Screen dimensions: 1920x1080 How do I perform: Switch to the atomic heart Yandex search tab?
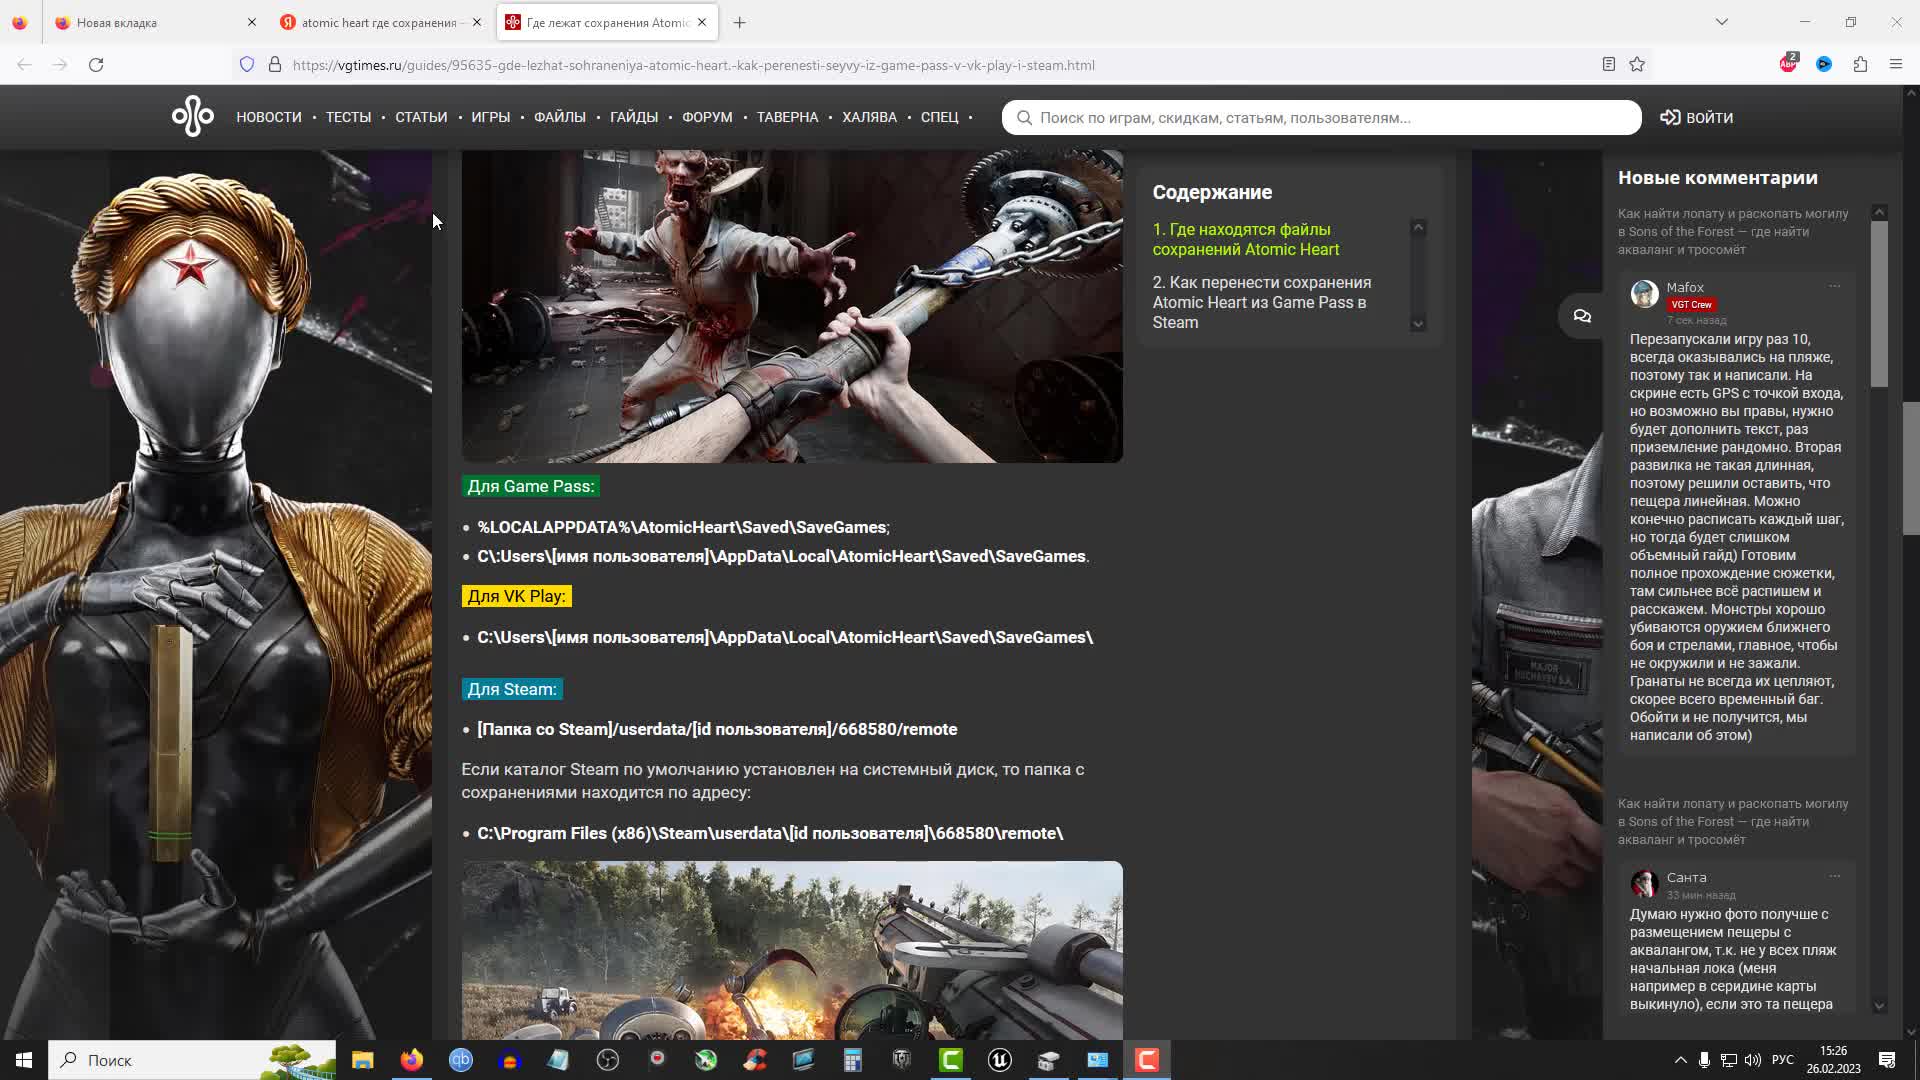pyautogui.click(x=378, y=22)
